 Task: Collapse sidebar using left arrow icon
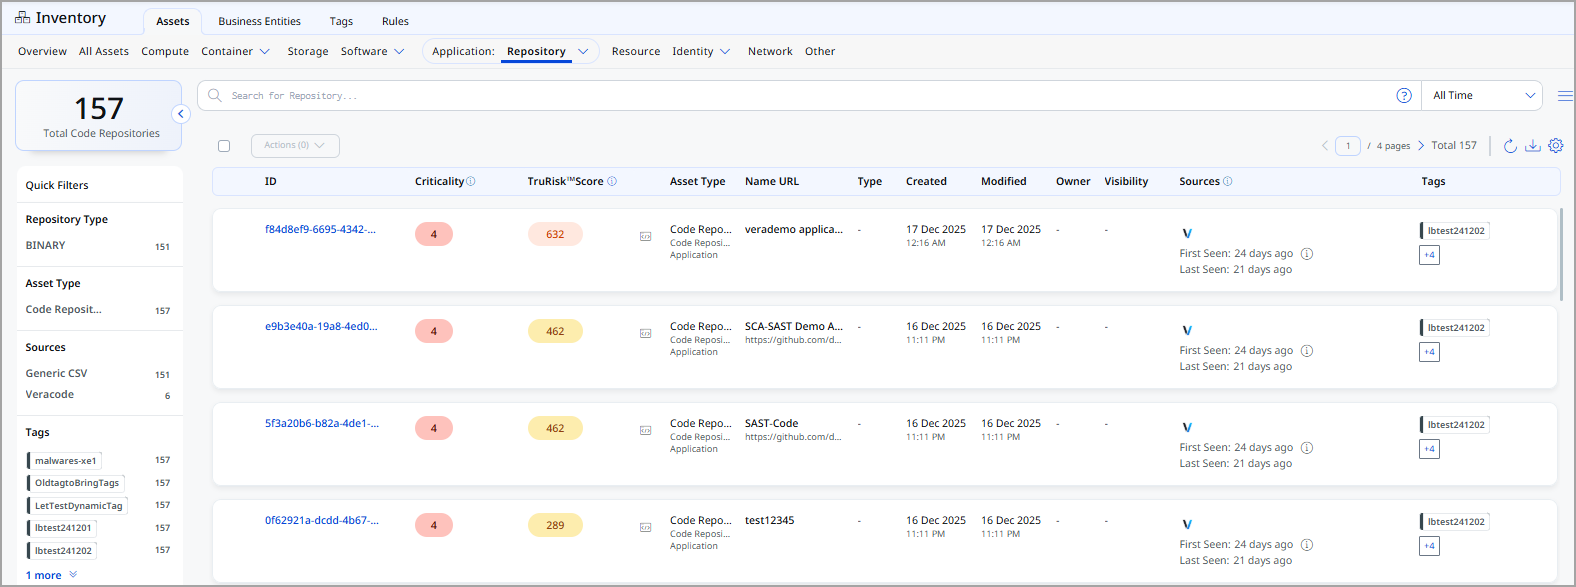pyautogui.click(x=181, y=114)
